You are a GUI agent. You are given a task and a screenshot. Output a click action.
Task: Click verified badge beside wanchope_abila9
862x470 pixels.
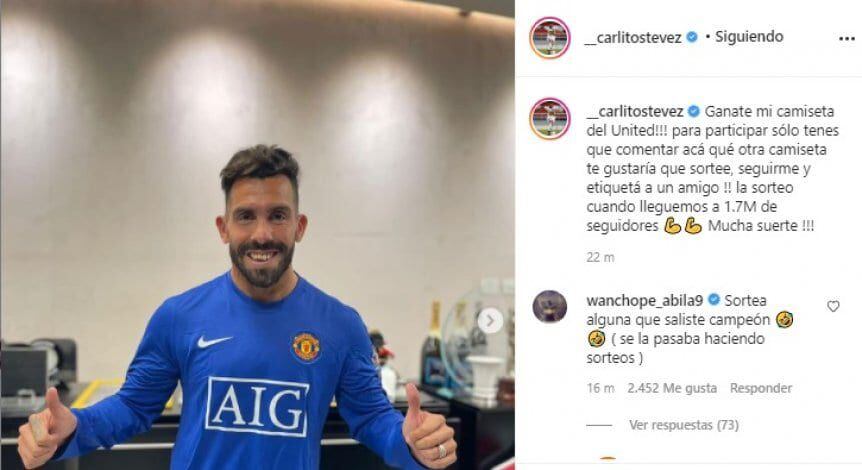pyautogui.click(x=714, y=300)
